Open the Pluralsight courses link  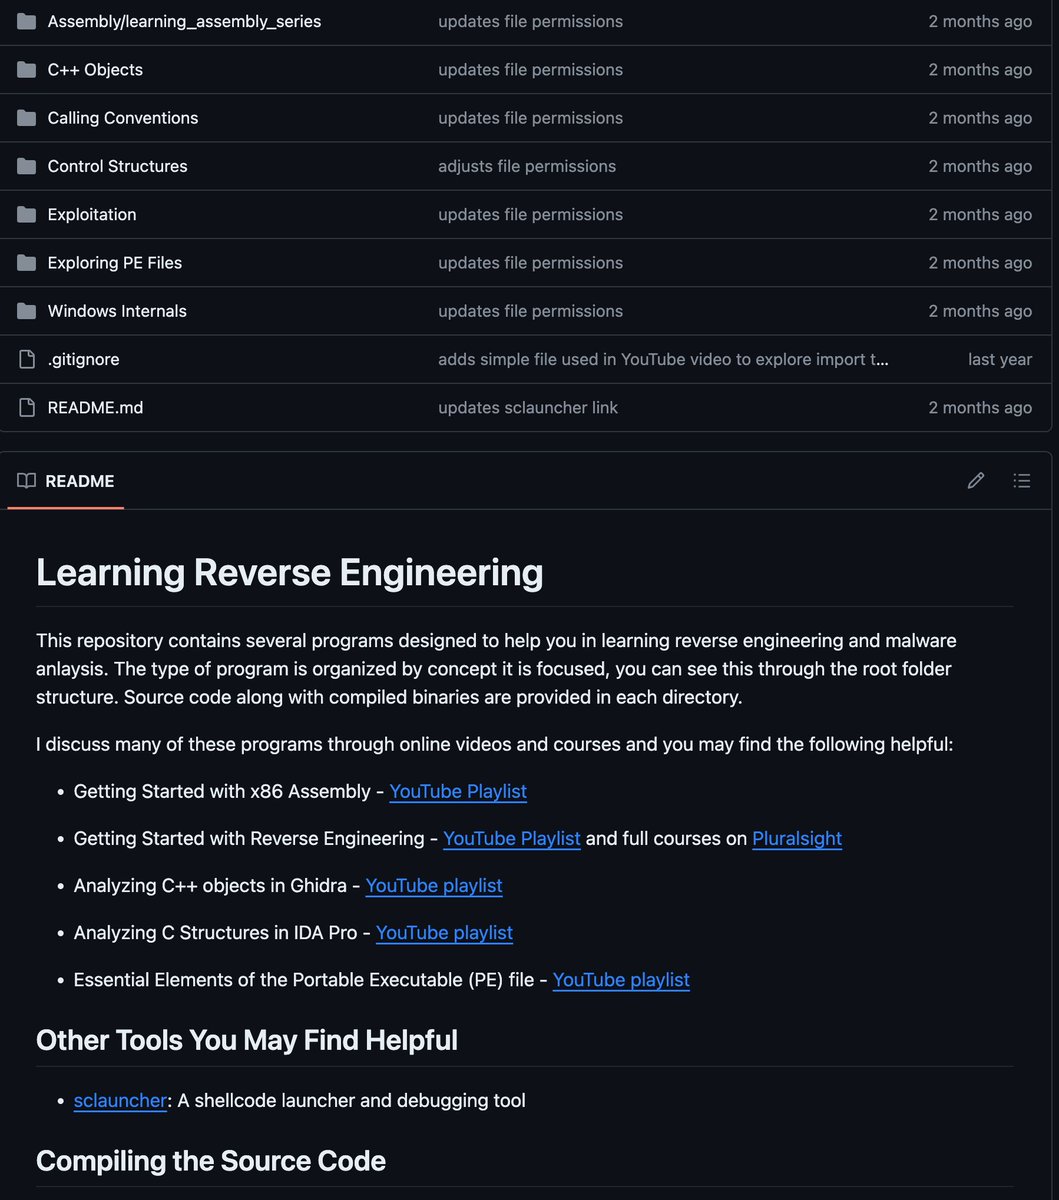[x=797, y=838]
